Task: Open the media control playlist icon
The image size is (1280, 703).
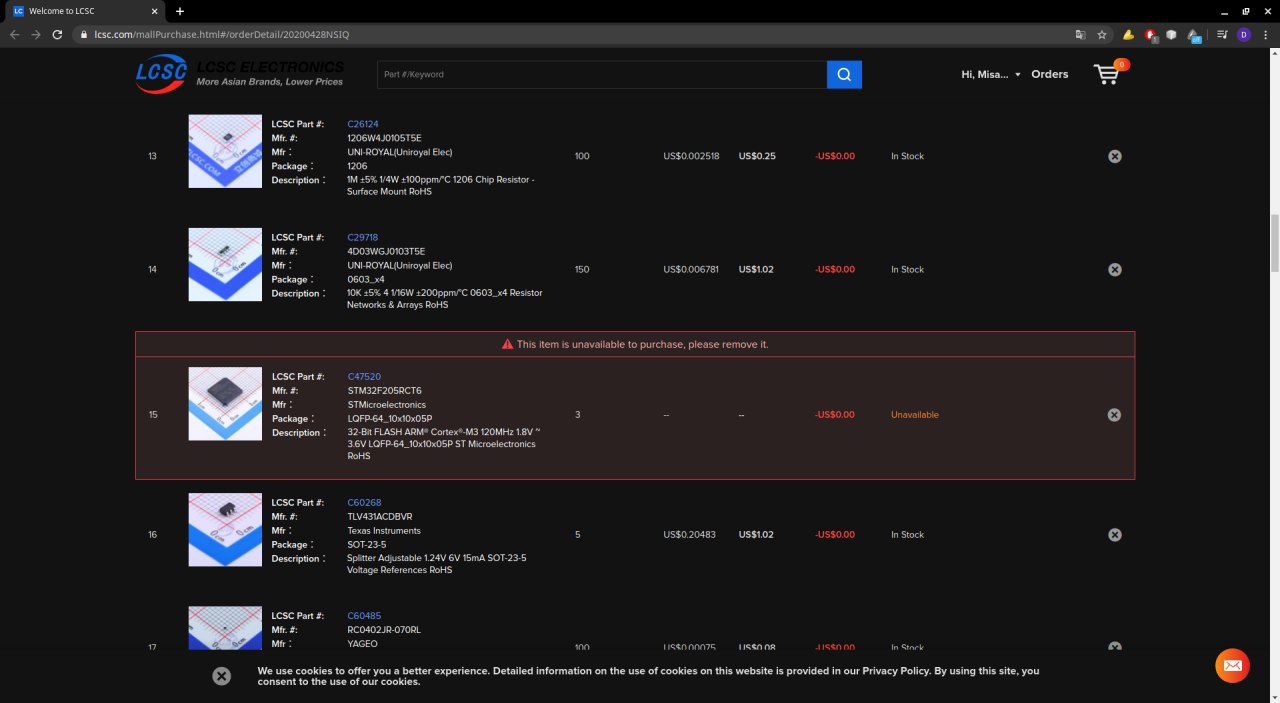Action: [1222, 34]
